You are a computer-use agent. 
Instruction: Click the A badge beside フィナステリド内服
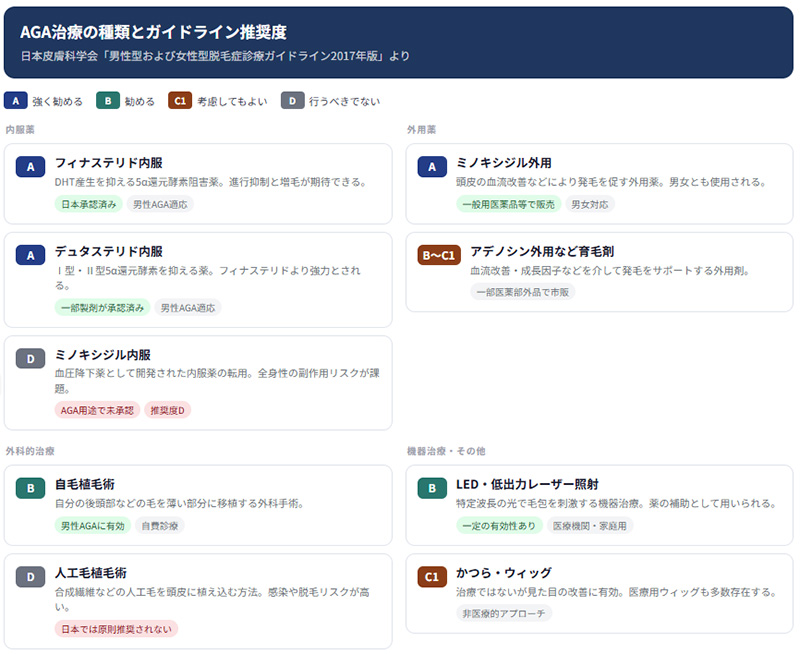pos(31,167)
